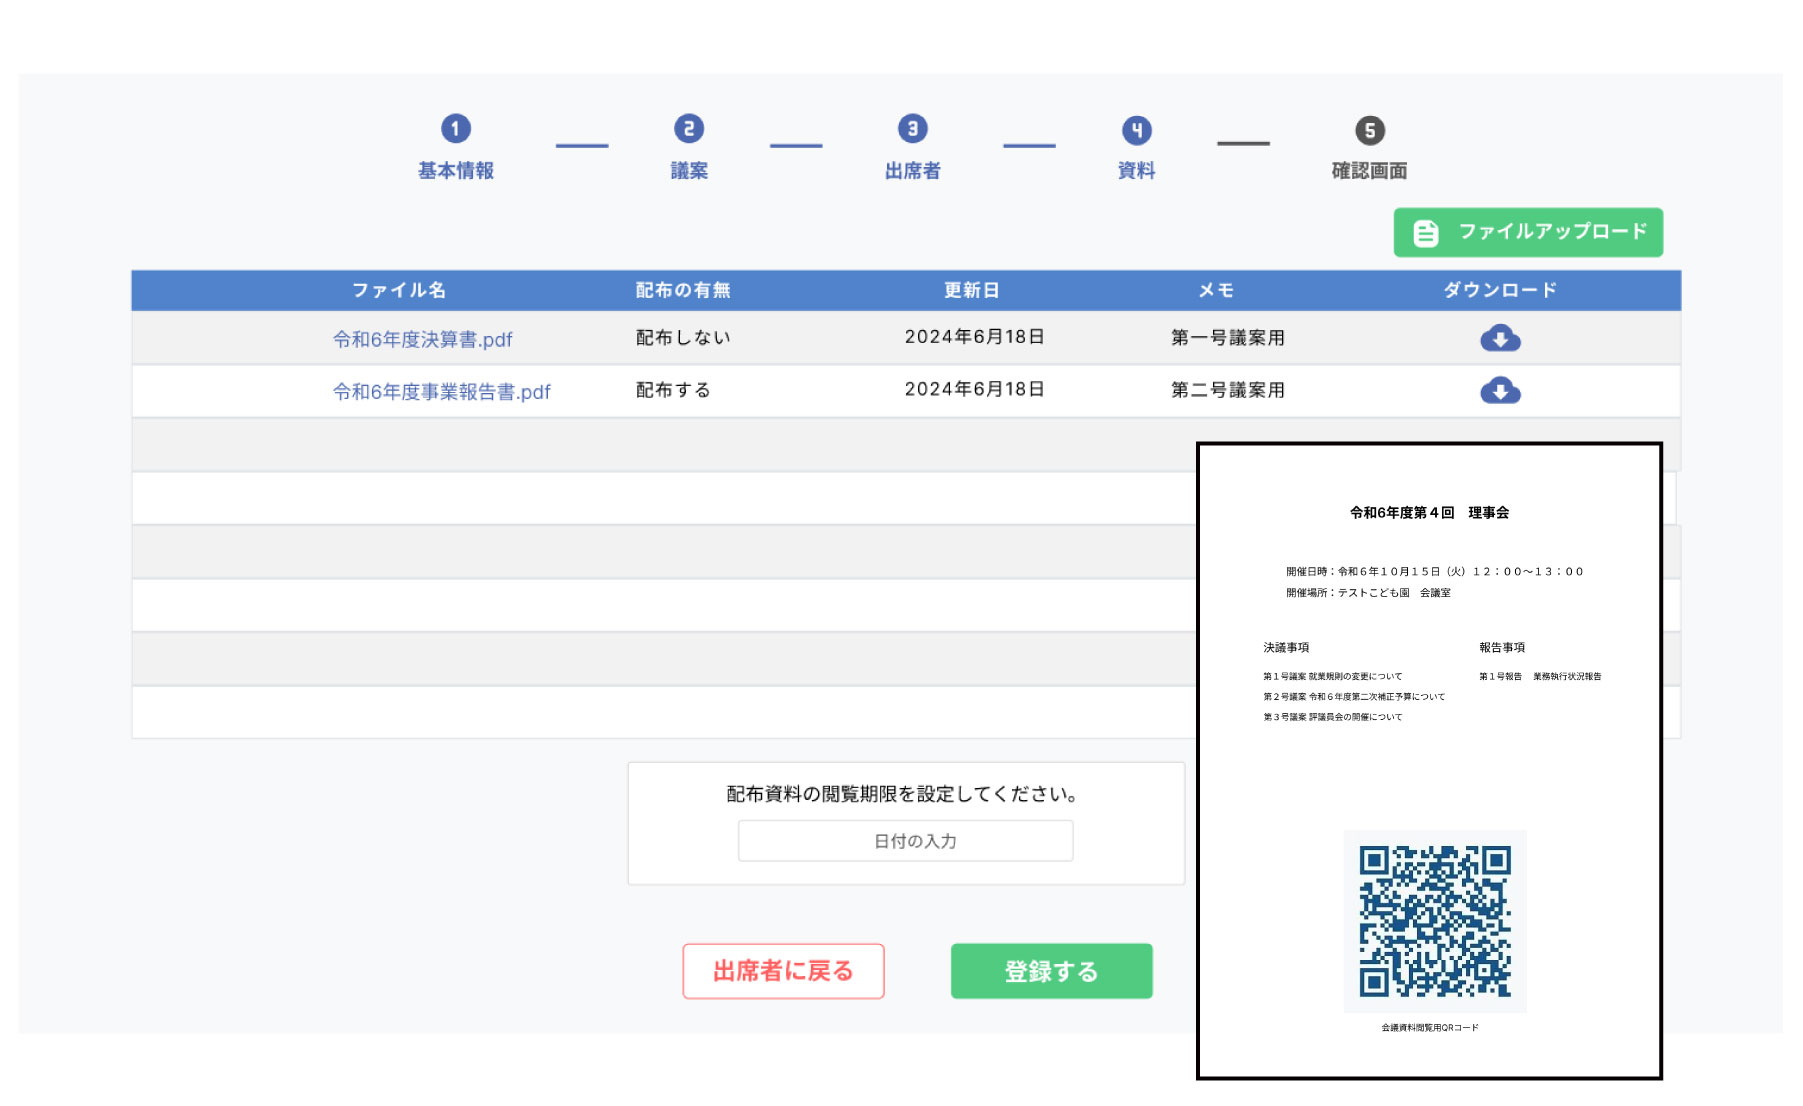Image resolution: width=1803 pixels, height=1106 pixels.
Task: Switch to the 確認画面 step
Action: (1367, 168)
